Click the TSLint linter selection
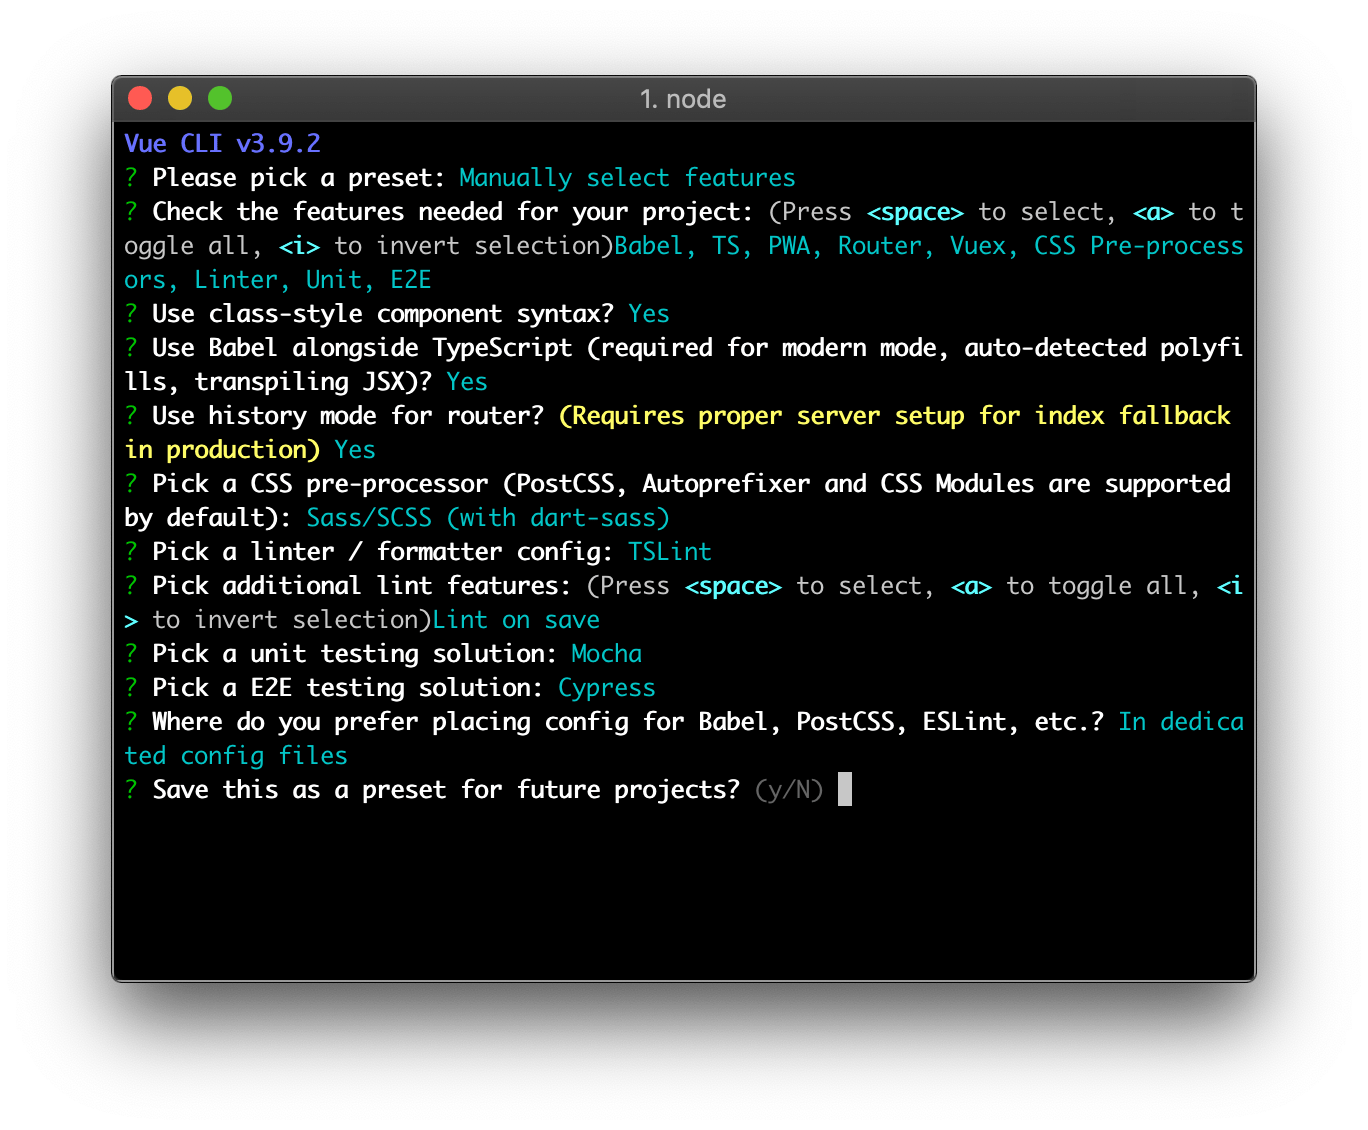This screenshot has width=1368, height=1130. [669, 551]
